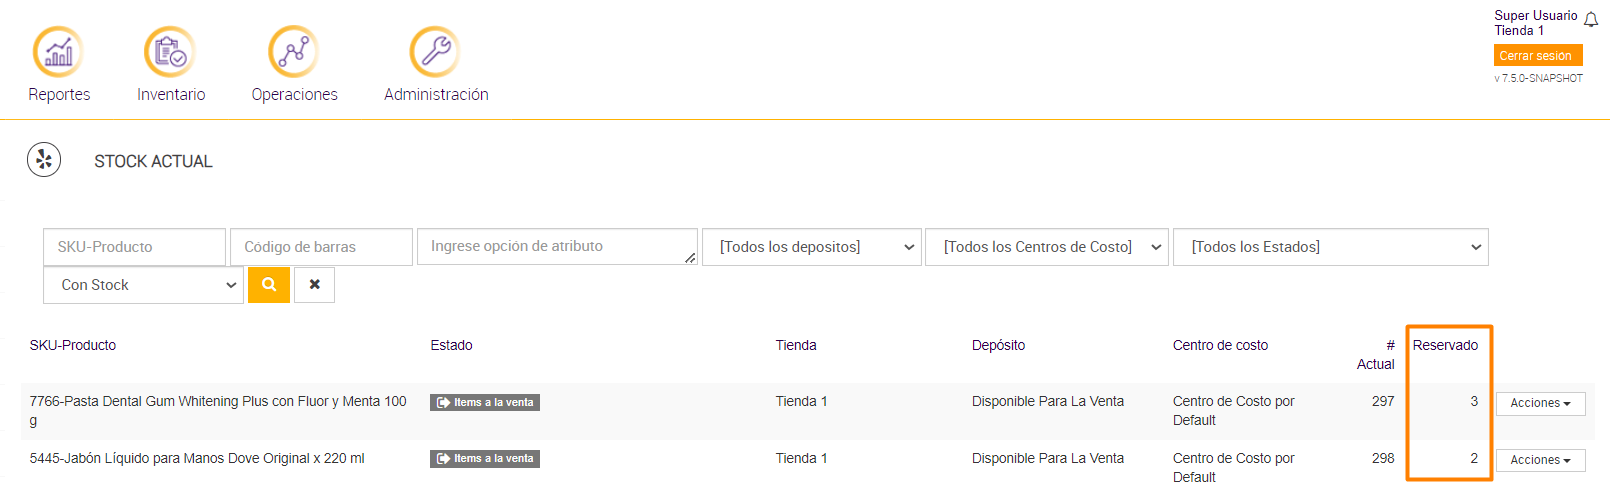Focus the Código de barras field
This screenshot has height=493, width=1610.
321,247
